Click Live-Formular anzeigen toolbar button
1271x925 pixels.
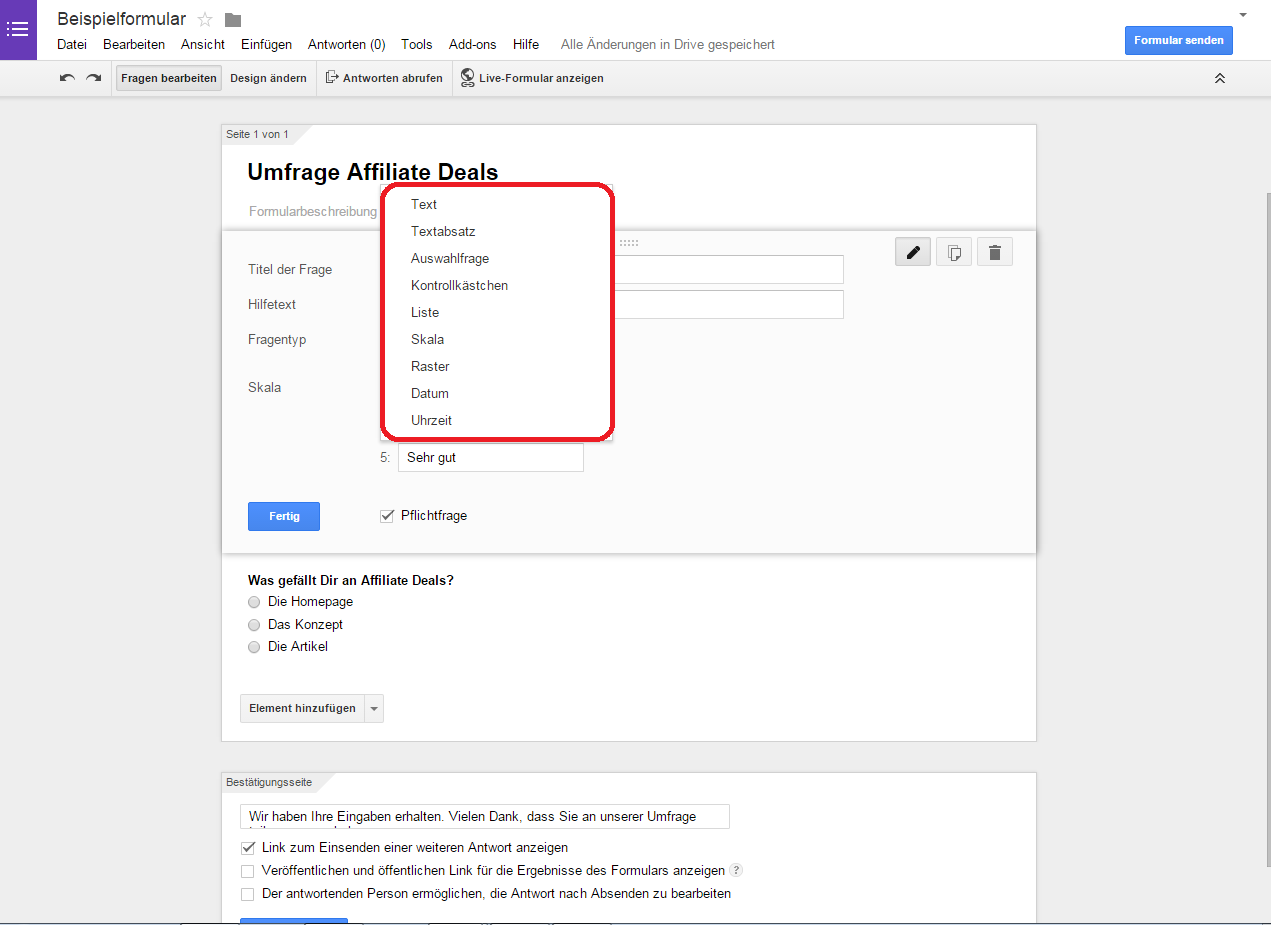point(532,78)
